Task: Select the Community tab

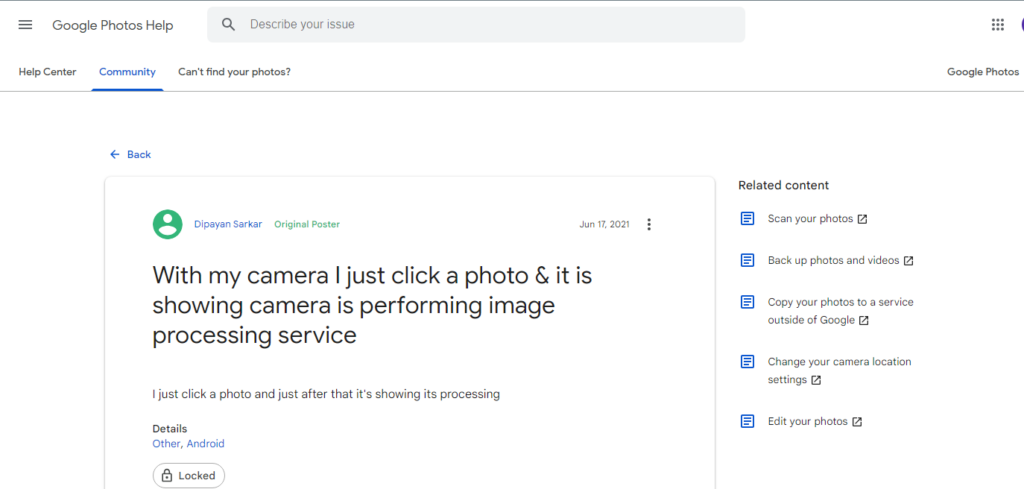Action: click(127, 72)
